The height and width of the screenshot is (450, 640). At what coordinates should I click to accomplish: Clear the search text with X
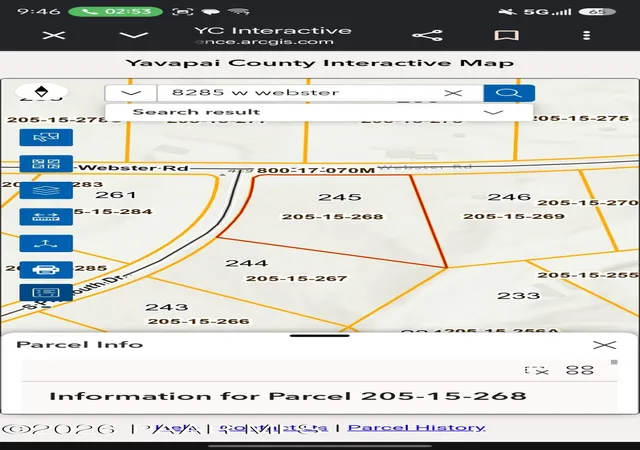click(x=453, y=93)
